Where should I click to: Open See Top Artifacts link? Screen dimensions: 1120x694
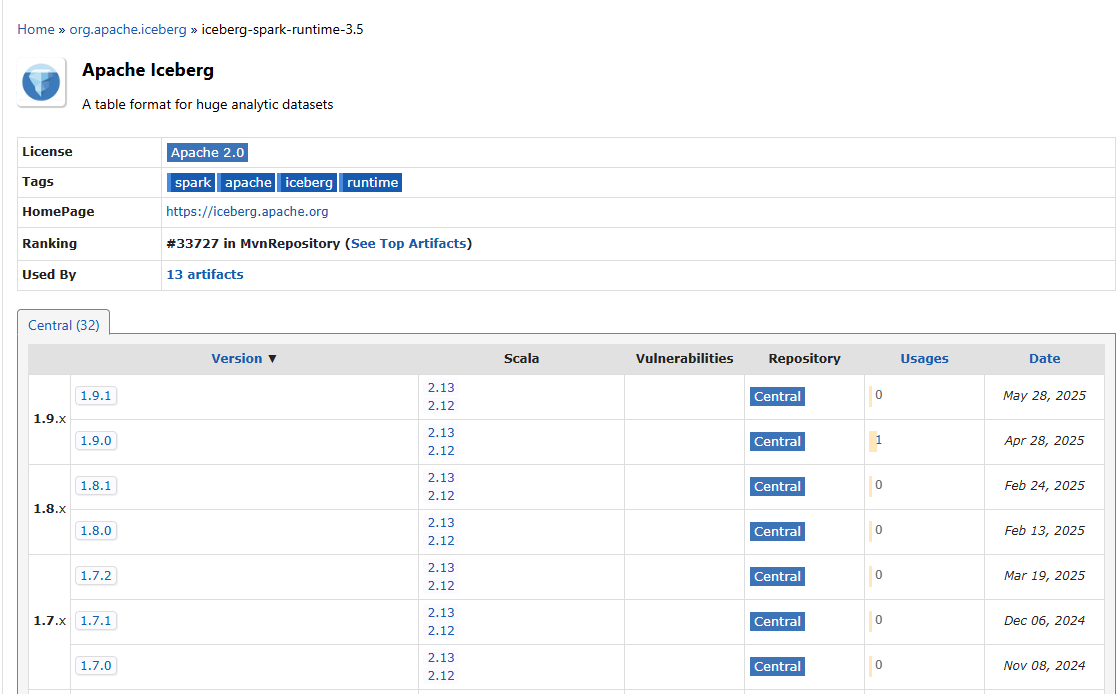coord(409,243)
